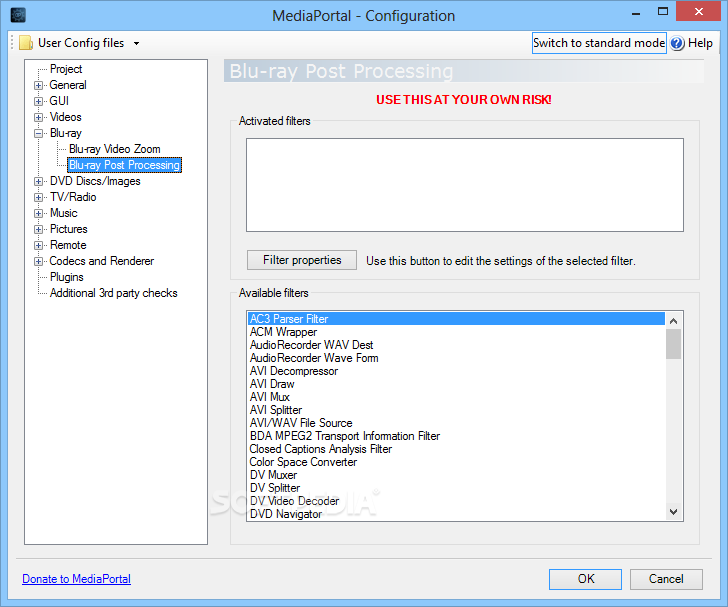
Task: Select Color Space Converter filter
Action: coord(456,462)
